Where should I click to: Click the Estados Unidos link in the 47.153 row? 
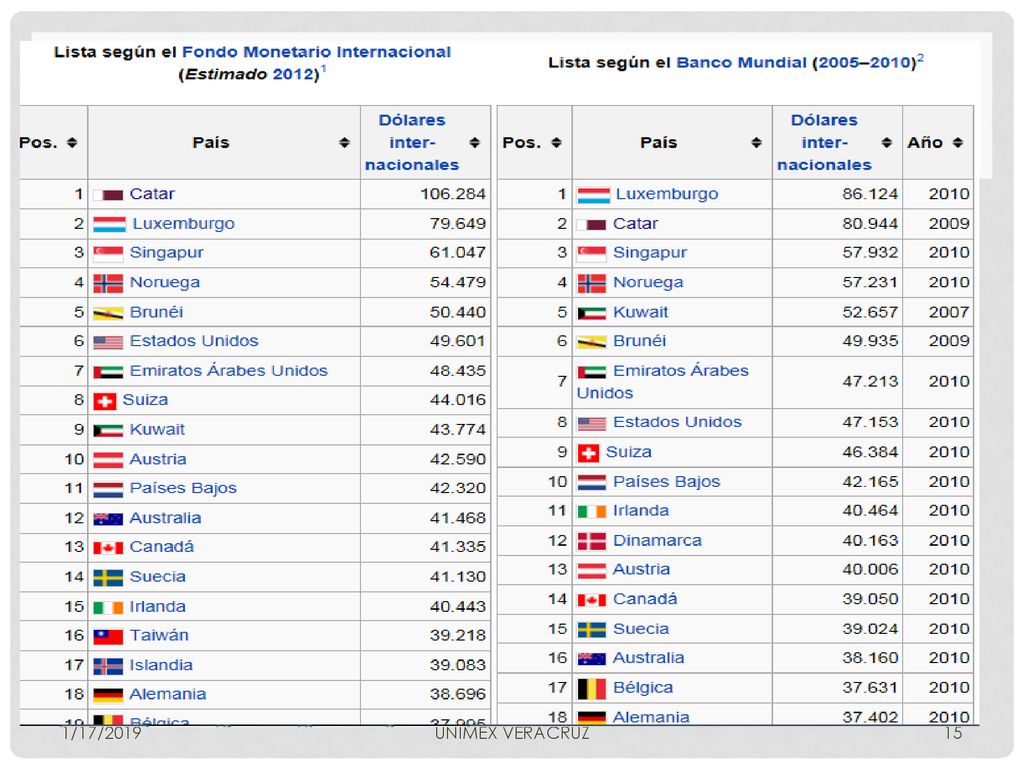pos(677,423)
